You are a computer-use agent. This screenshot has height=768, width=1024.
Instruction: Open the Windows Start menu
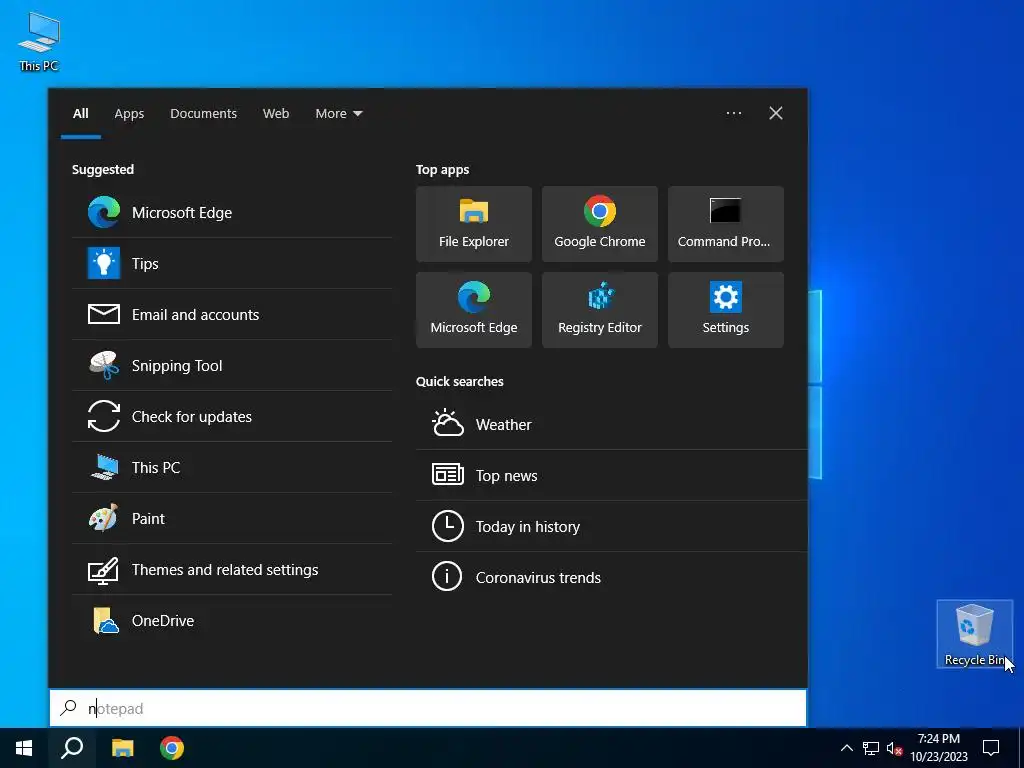pos(24,748)
